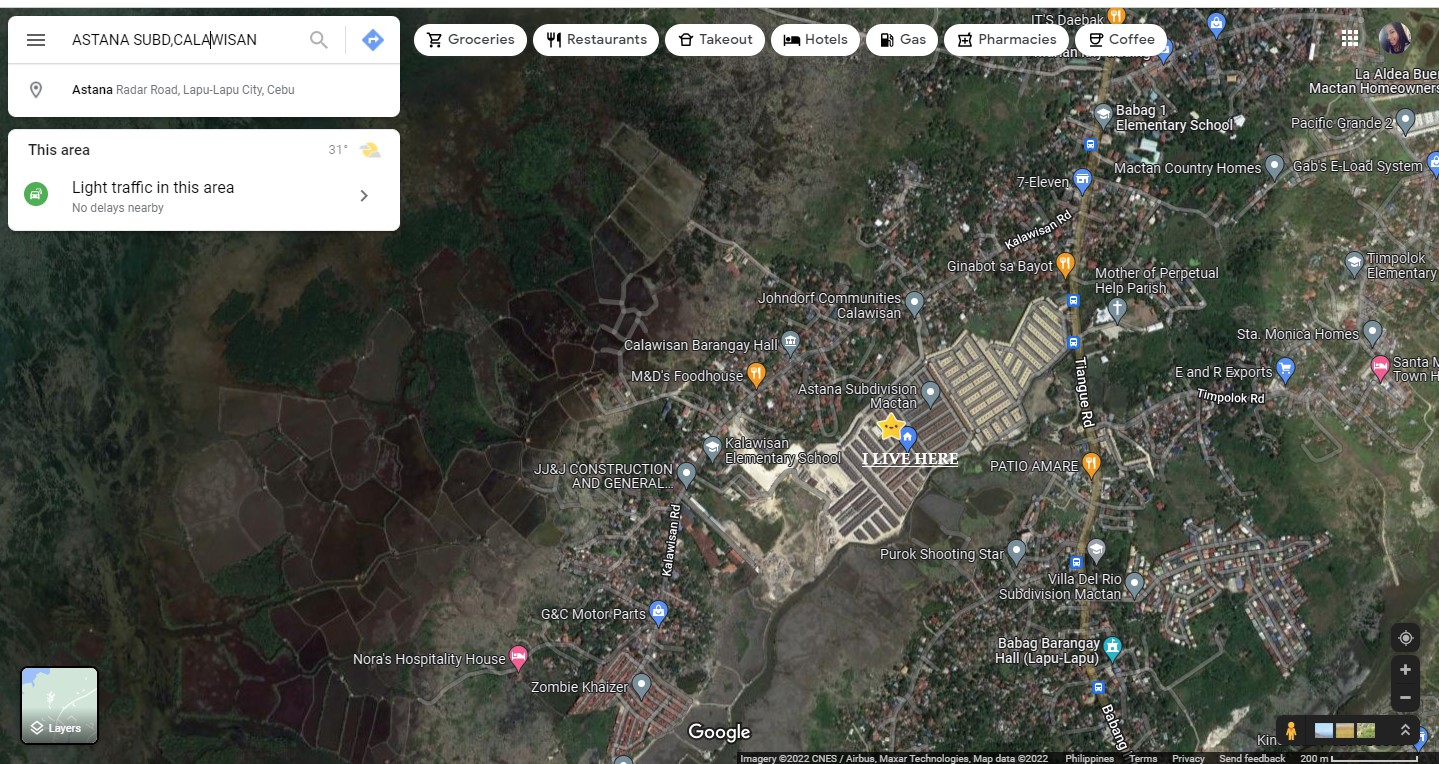Open the street imagery thumbnails strip
The width and height of the screenshot is (1439, 764).
pos(1344,731)
